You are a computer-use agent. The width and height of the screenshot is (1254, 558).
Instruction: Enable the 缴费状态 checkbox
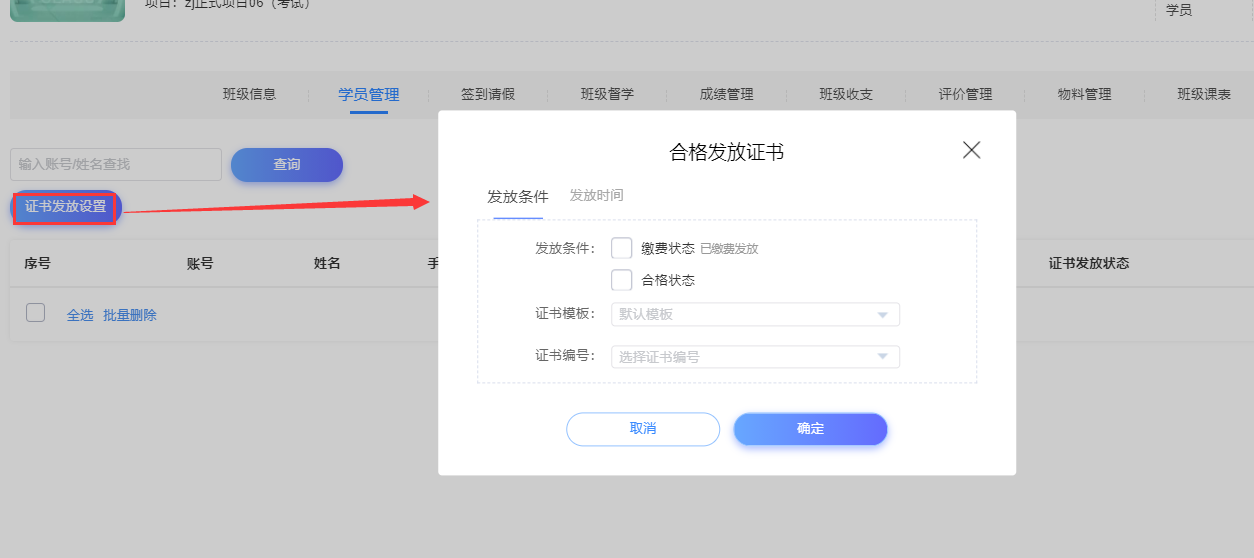(621, 248)
